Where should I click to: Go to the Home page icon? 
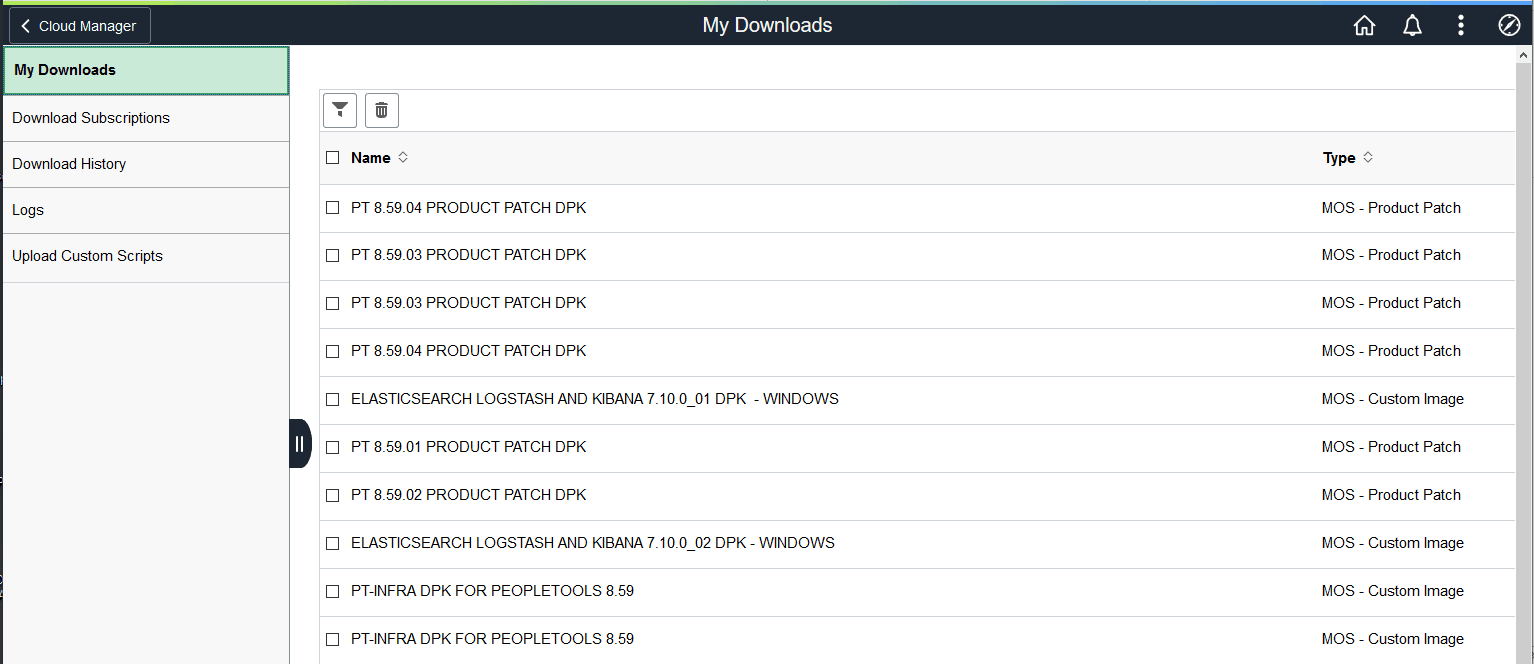(1364, 25)
